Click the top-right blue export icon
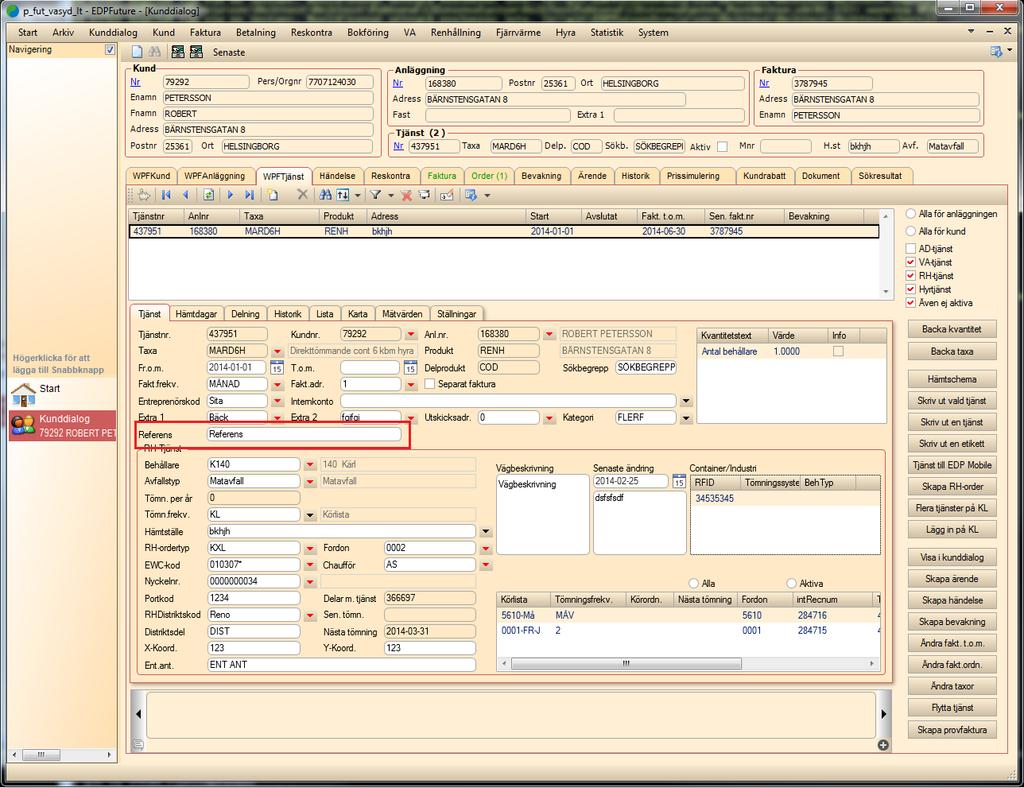The image size is (1024, 788). pos(996,51)
